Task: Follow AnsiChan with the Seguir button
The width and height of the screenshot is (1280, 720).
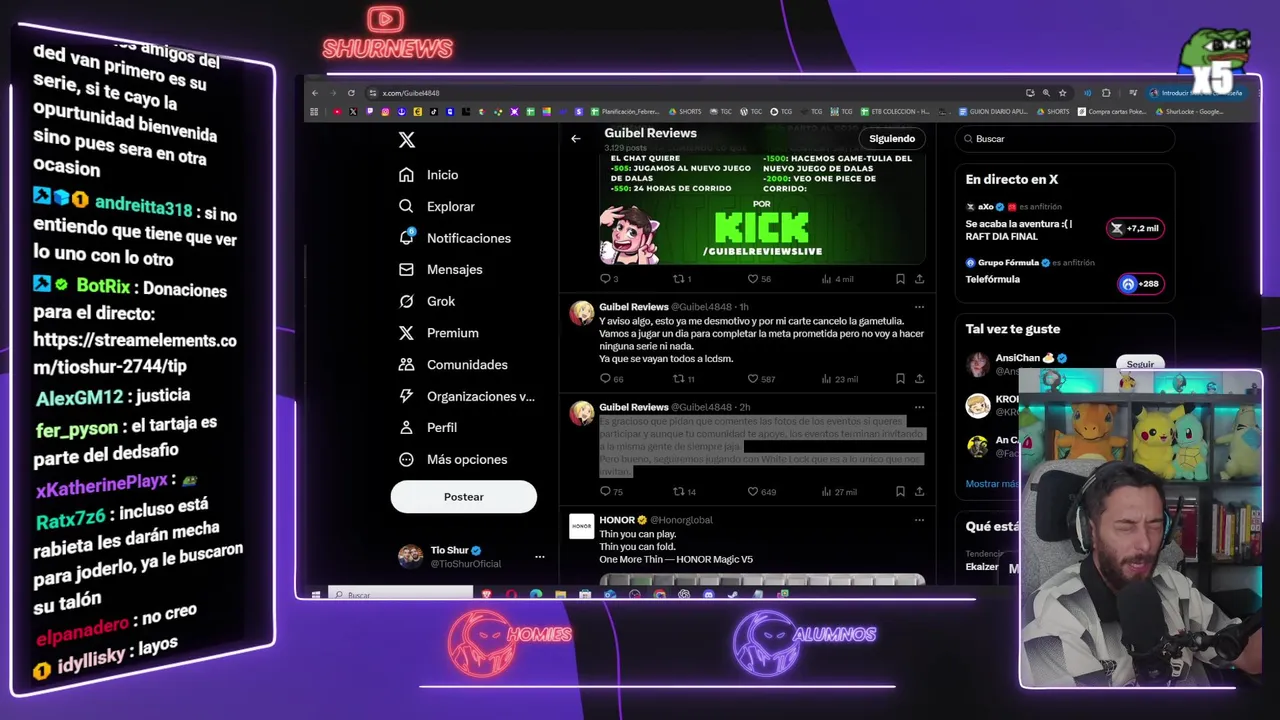Action: coord(1140,364)
